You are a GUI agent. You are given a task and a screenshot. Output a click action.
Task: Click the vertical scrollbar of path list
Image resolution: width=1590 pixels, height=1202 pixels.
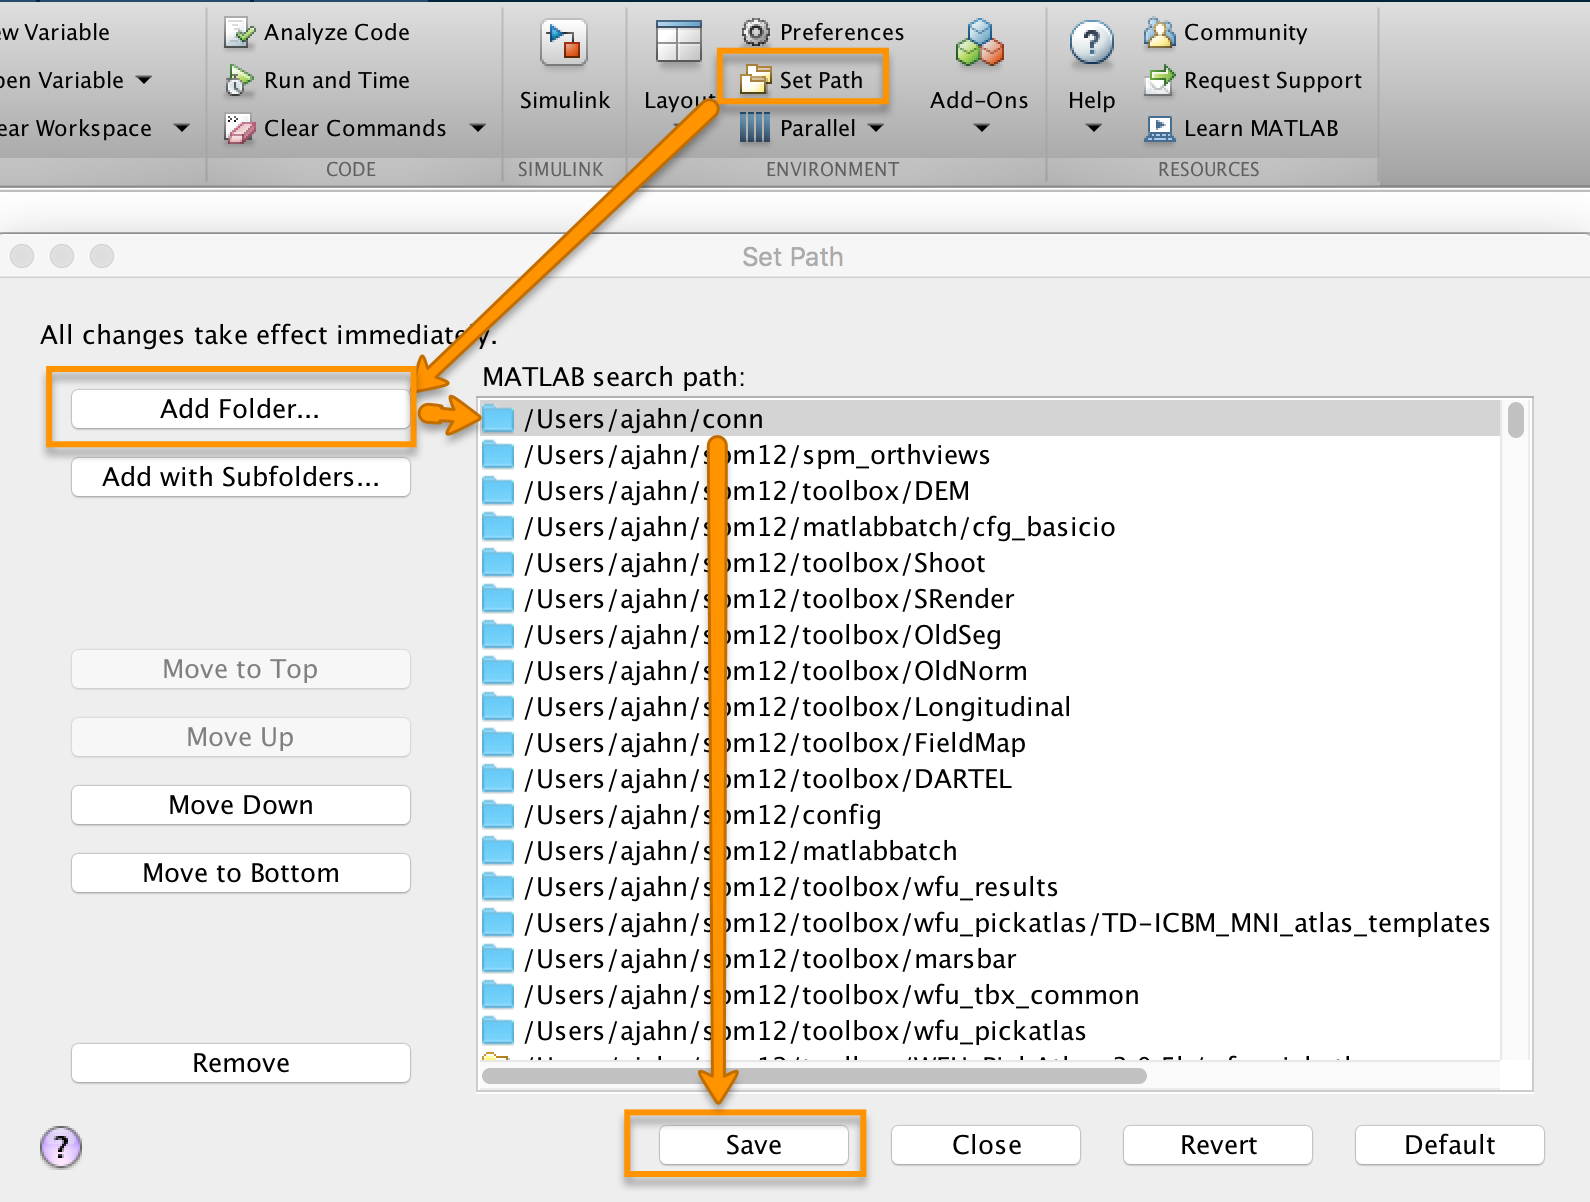1516,420
